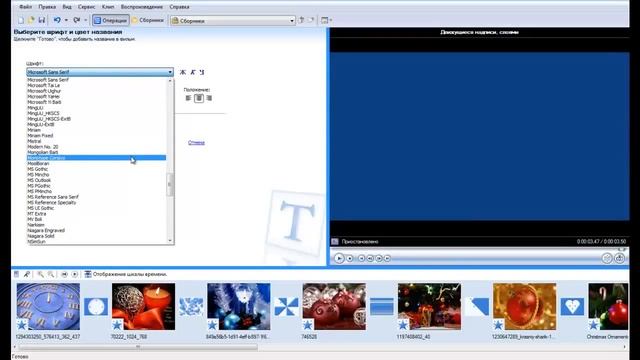Image resolution: width=640 pixels, height=360 pixels.
Task: Click the preview forward button
Action: pyautogui.click(x=387, y=258)
